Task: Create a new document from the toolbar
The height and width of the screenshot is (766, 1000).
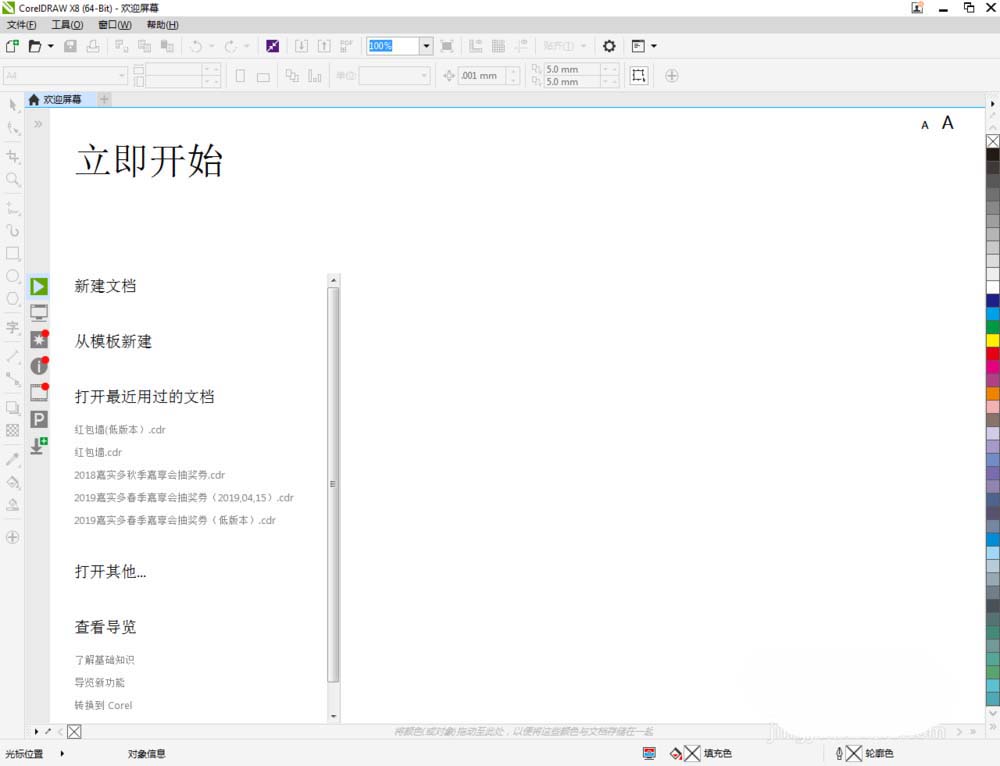Action: click(12, 46)
